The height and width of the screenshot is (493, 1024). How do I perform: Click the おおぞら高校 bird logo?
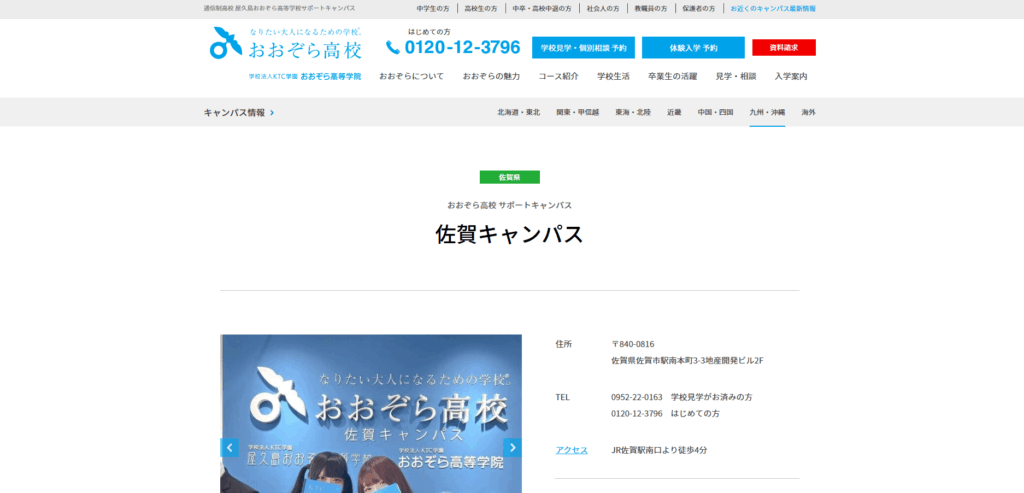[x=226, y=43]
